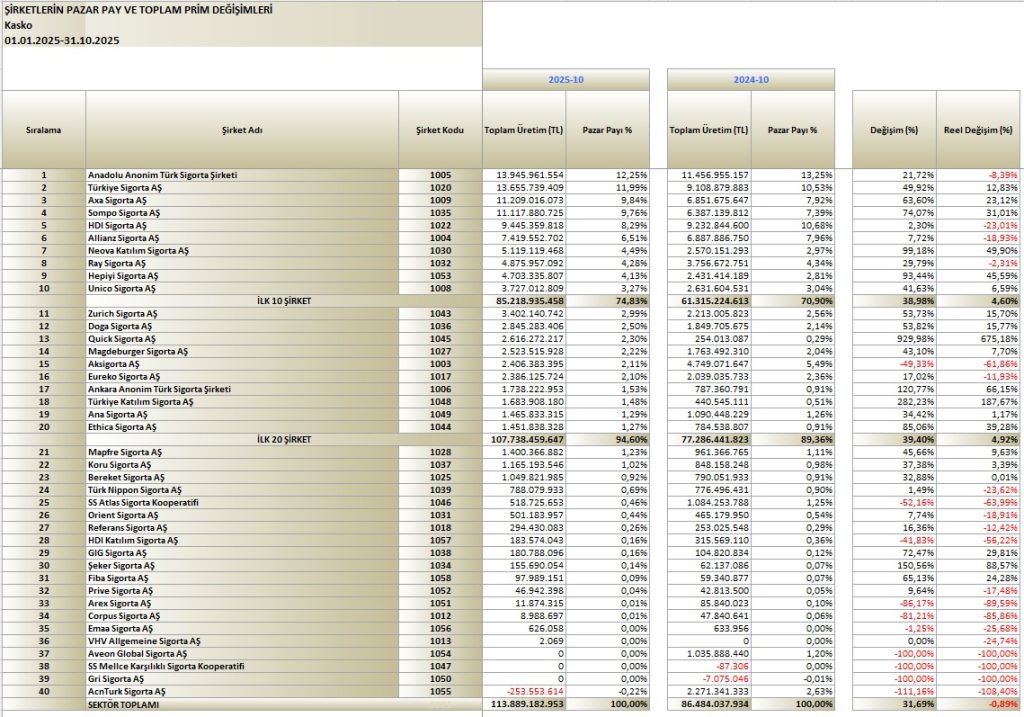Click the 2025-10 period header

coord(566,79)
